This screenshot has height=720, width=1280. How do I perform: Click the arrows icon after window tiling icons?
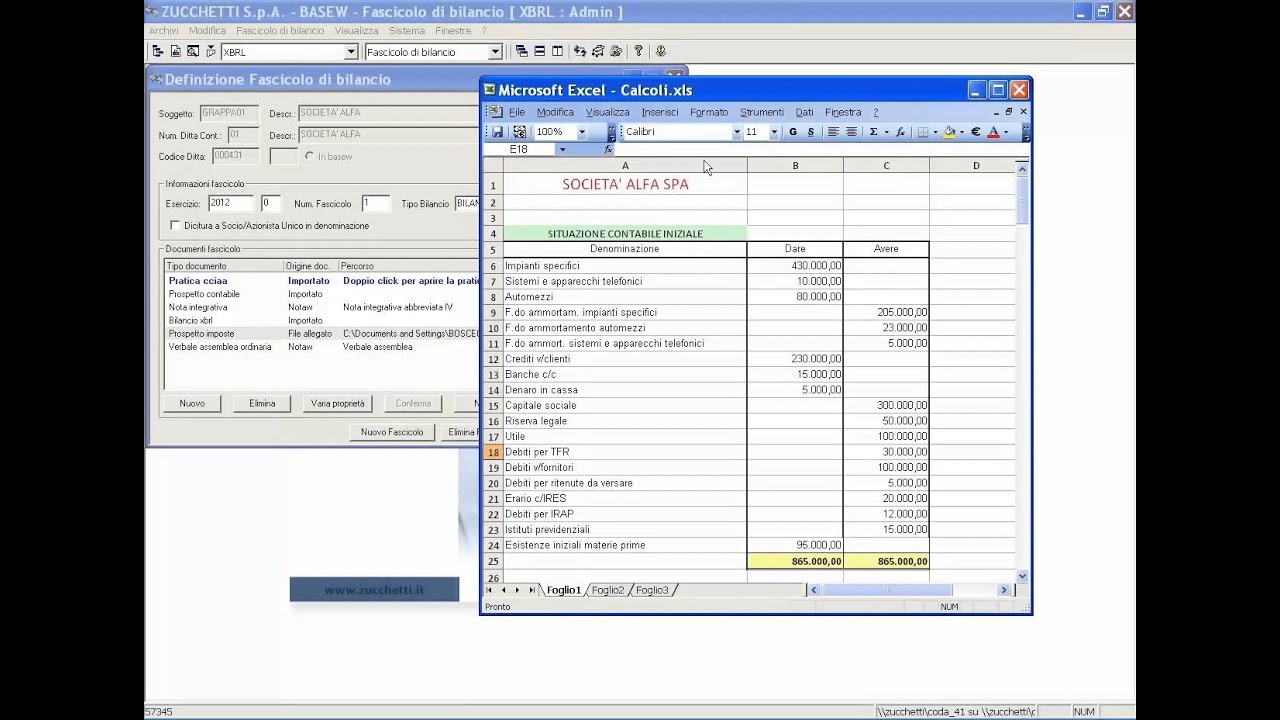pos(581,51)
